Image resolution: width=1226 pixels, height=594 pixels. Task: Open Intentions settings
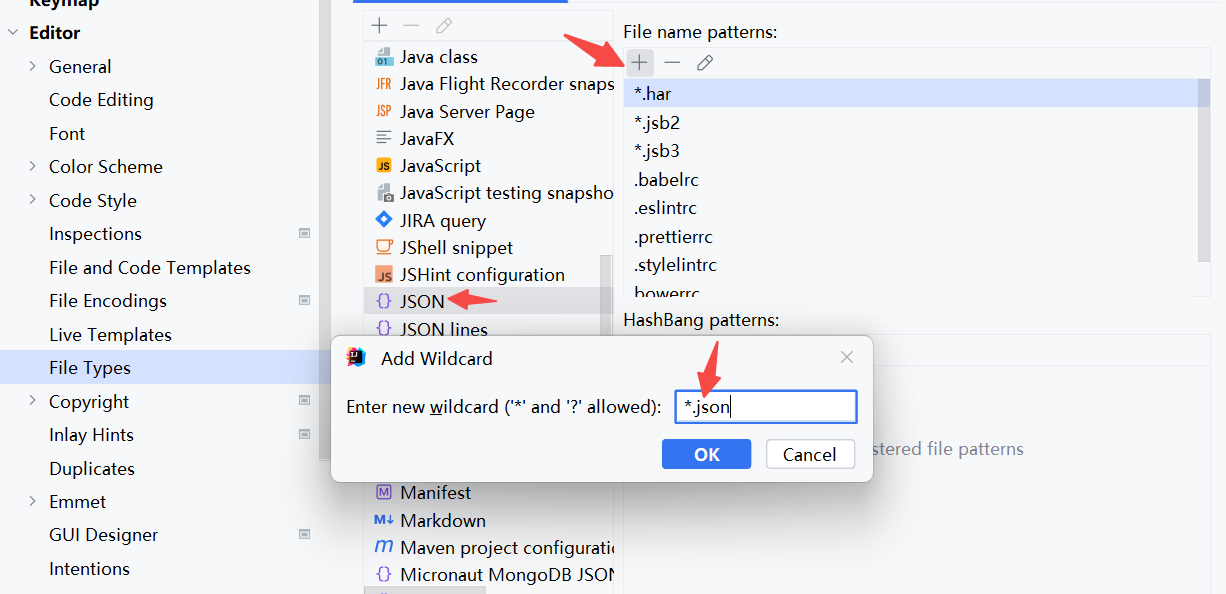coord(89,569)
